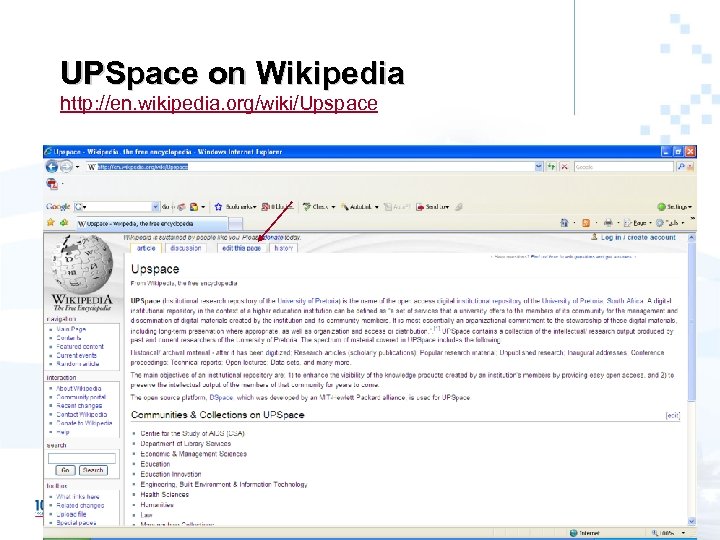Open the address bar history dropdown
Image resolution: width=720 pixels, height=540 pixels.
(x=539, y=167)
